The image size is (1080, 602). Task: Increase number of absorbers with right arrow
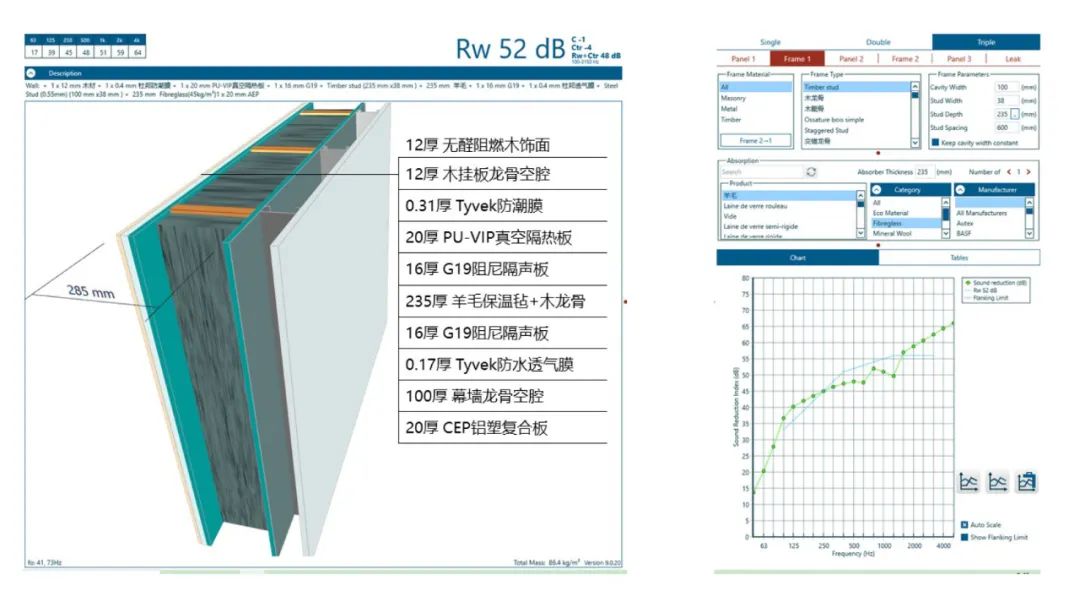click(x=1028, y=172)
